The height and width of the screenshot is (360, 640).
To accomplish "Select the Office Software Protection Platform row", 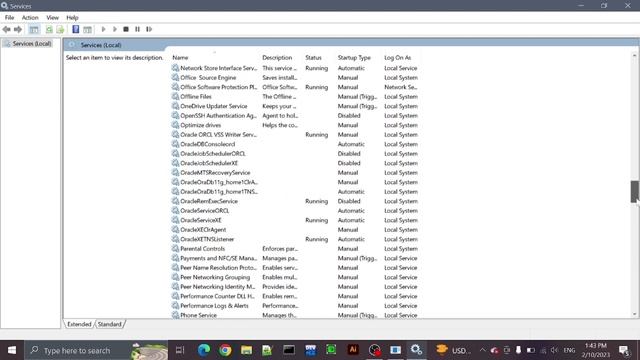I will coord(296,87).
